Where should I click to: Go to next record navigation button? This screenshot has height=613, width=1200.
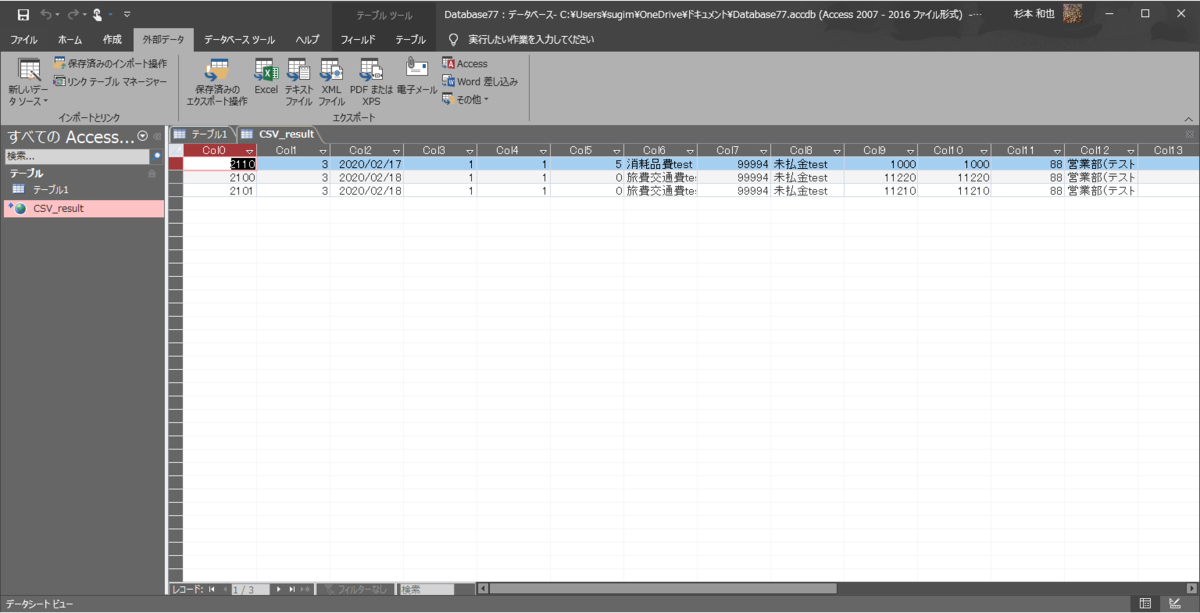tap(279, 590)
